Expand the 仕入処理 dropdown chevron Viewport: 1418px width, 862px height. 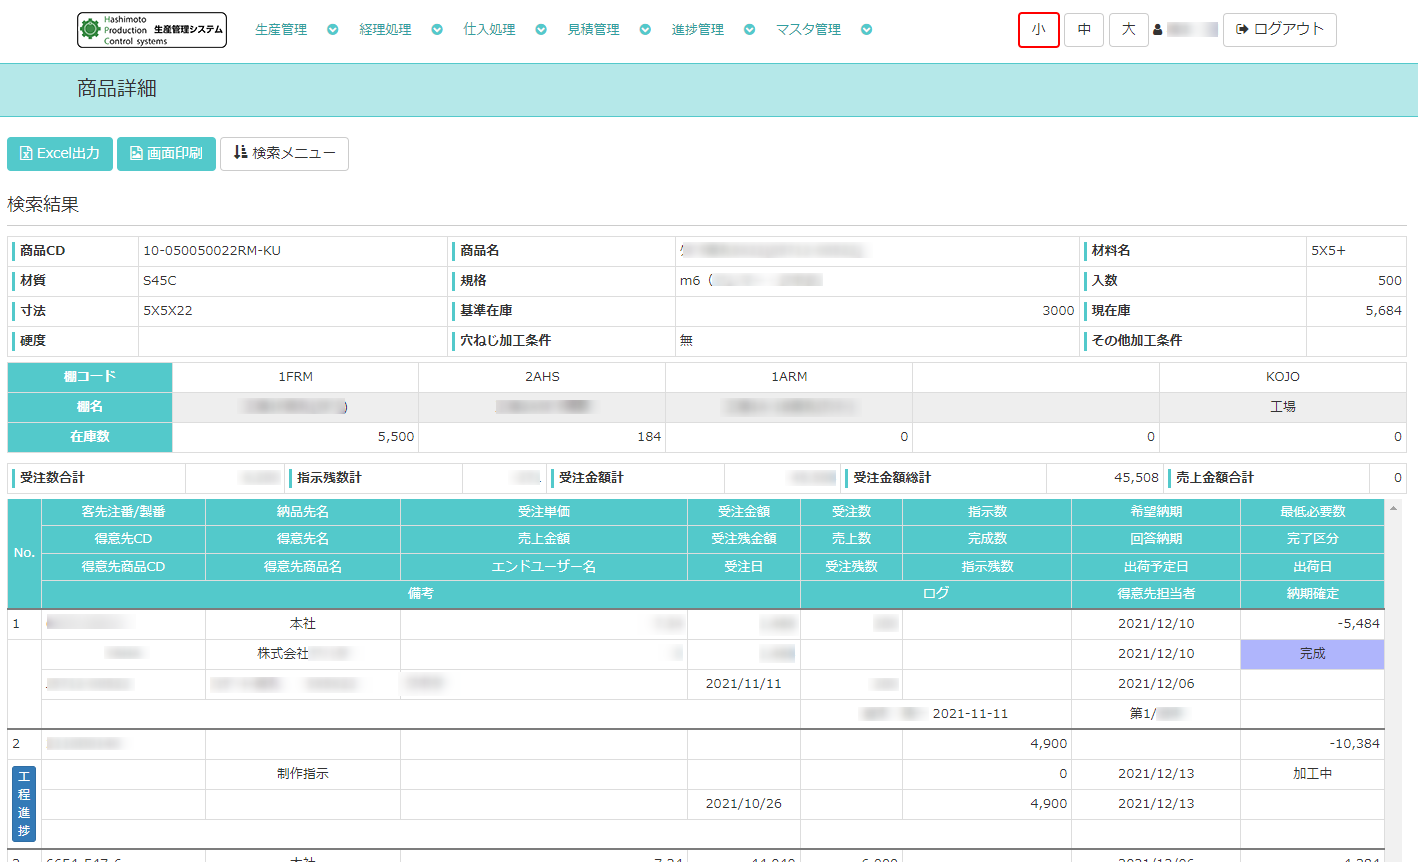click(x=541, y=30)
